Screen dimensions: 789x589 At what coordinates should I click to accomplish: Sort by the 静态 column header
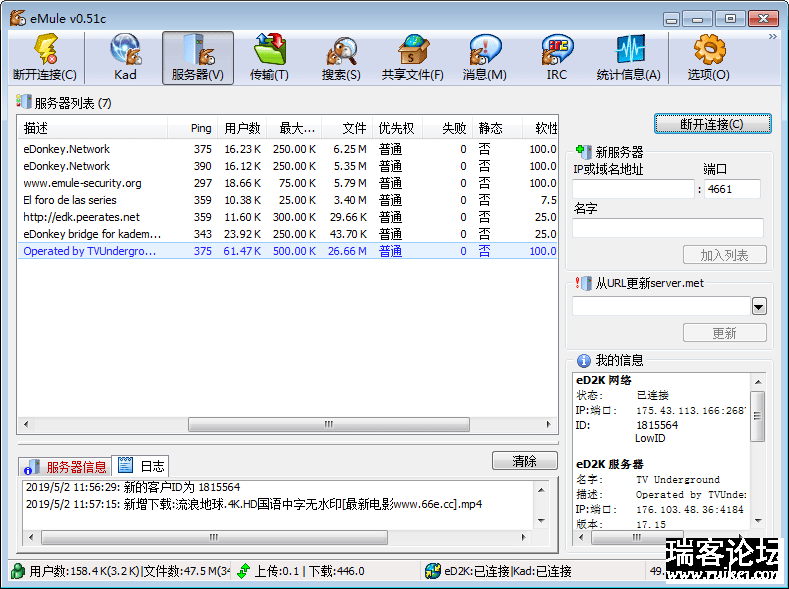tap(497, 128)
